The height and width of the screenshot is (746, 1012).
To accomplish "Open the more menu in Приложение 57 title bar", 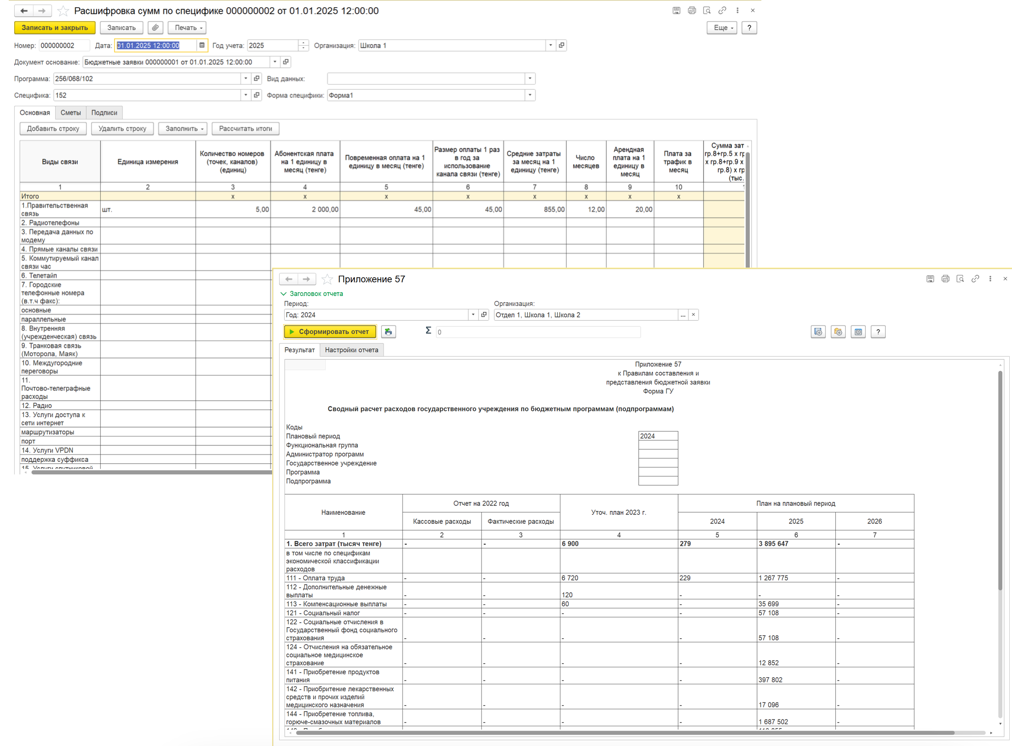I will click(x=990, y=279).
